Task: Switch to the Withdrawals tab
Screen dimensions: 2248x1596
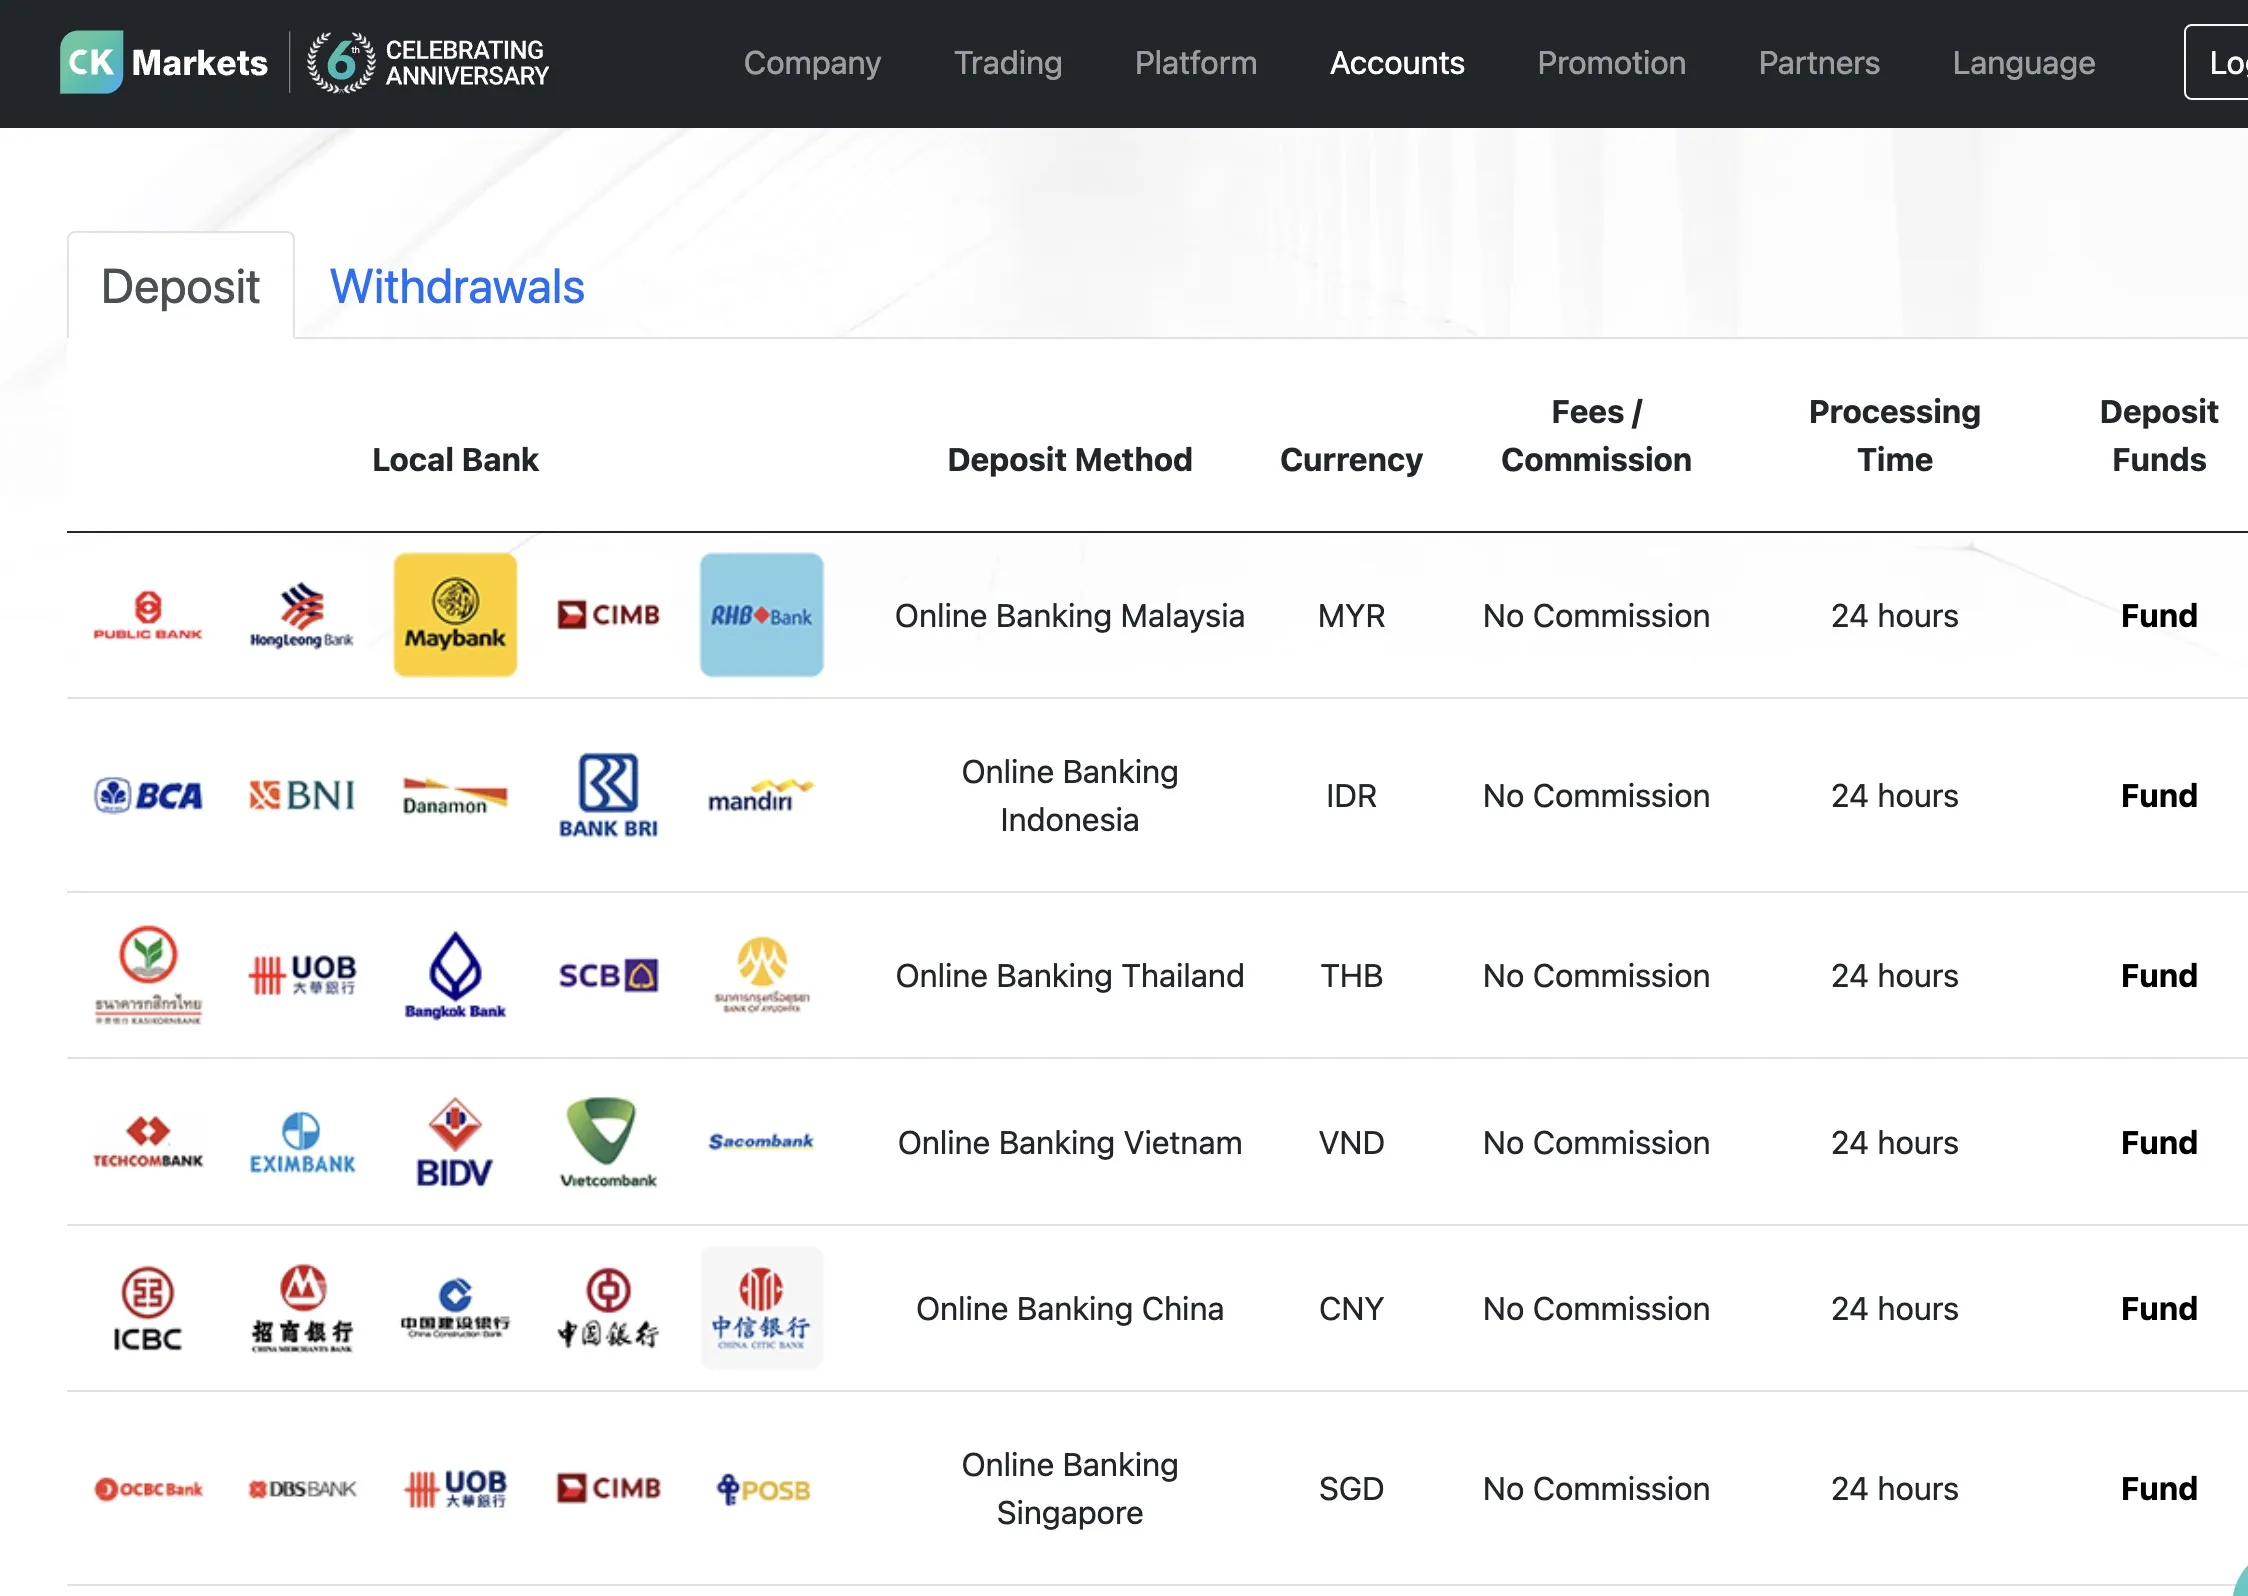Action: tap(457, 286)
